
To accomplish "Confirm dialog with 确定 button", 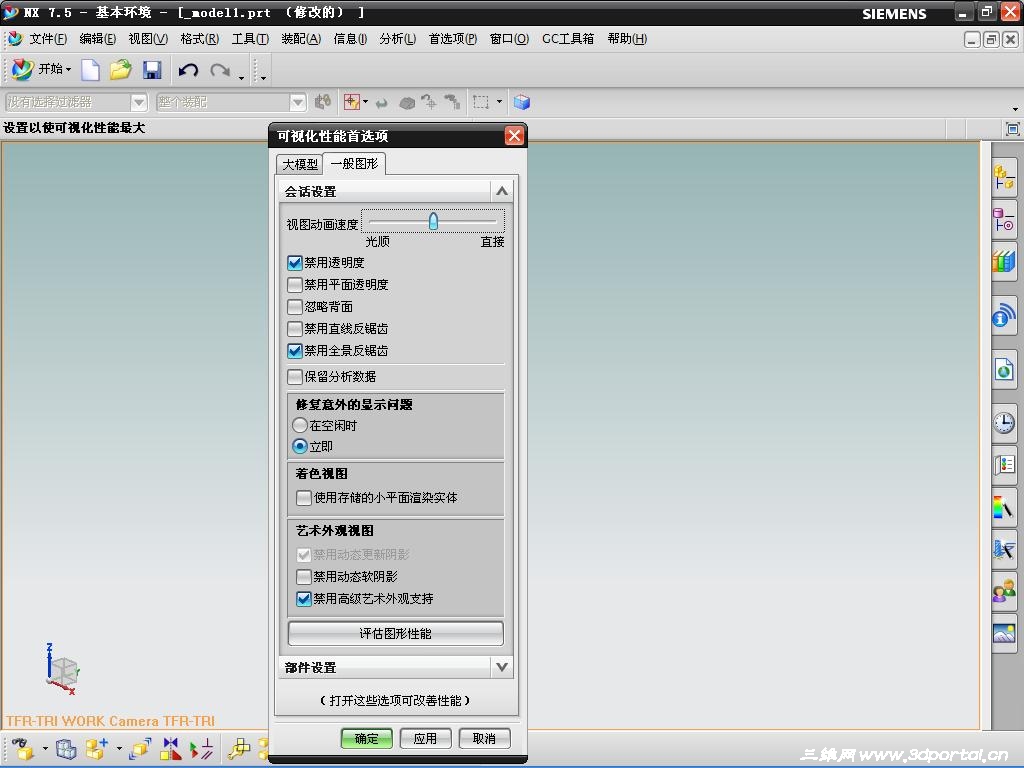I will [366, 739].
